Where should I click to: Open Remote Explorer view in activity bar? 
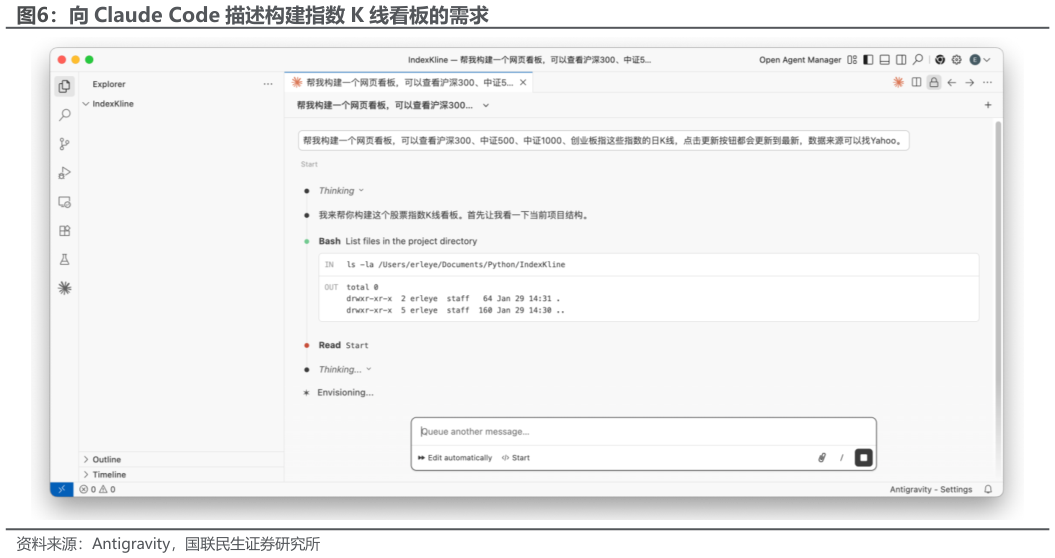pyautogui.click(x=65, y=202)
